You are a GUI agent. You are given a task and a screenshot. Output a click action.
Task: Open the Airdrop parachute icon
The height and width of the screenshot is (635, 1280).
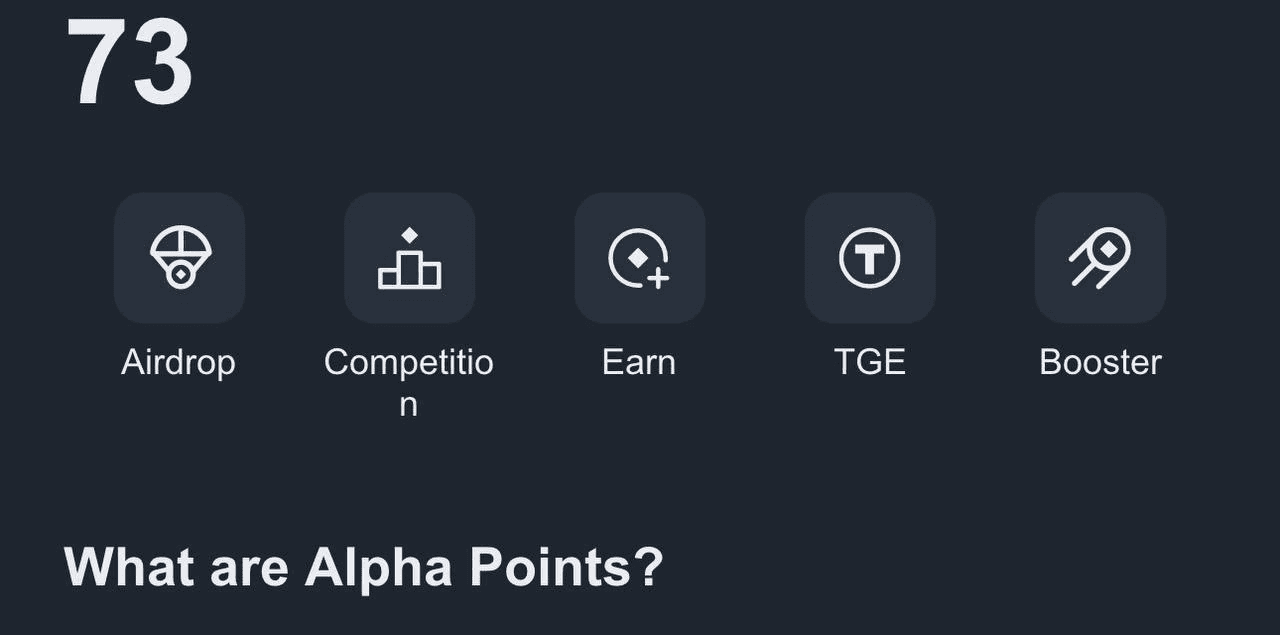(179, 258)
